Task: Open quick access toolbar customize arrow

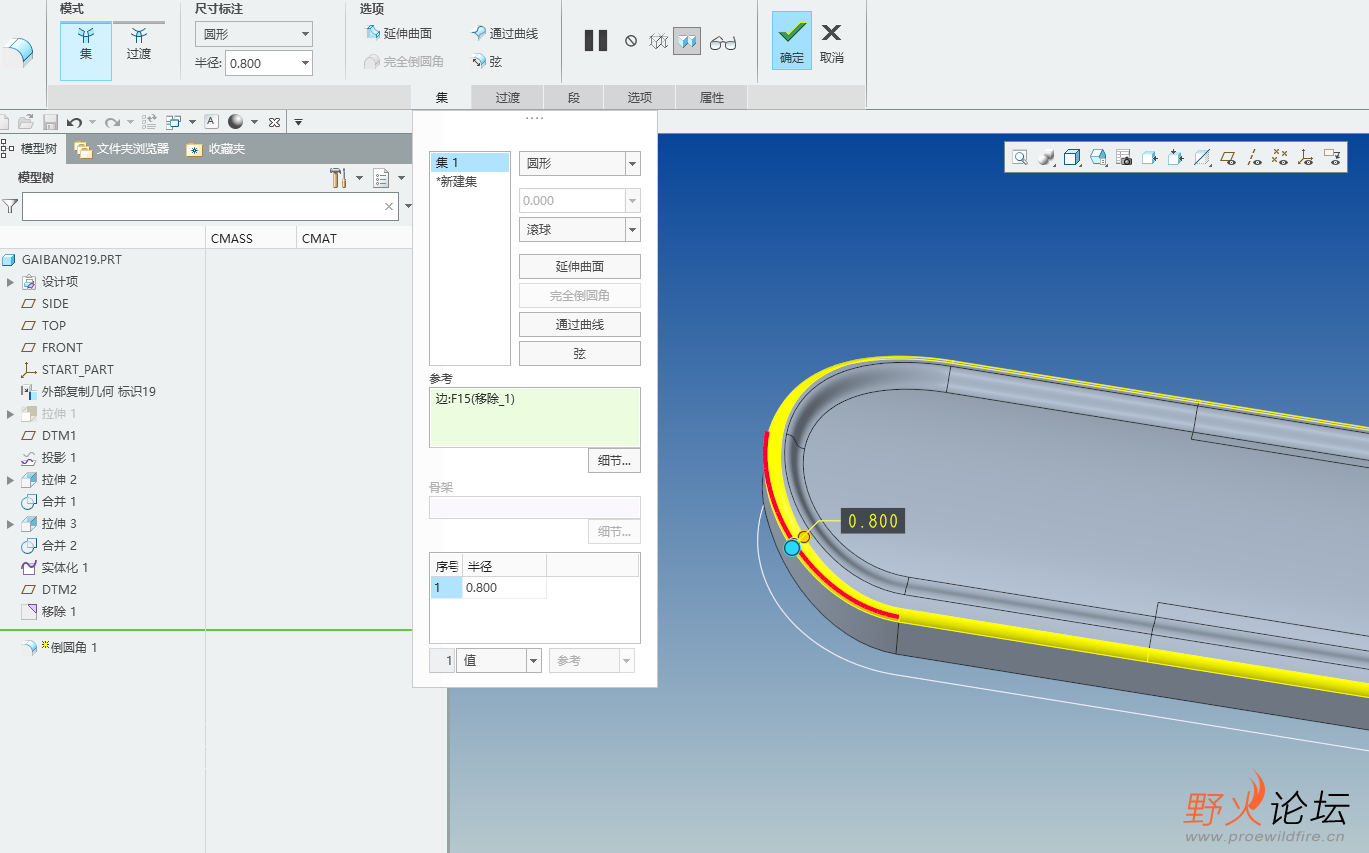Action: tap(298, 122)
